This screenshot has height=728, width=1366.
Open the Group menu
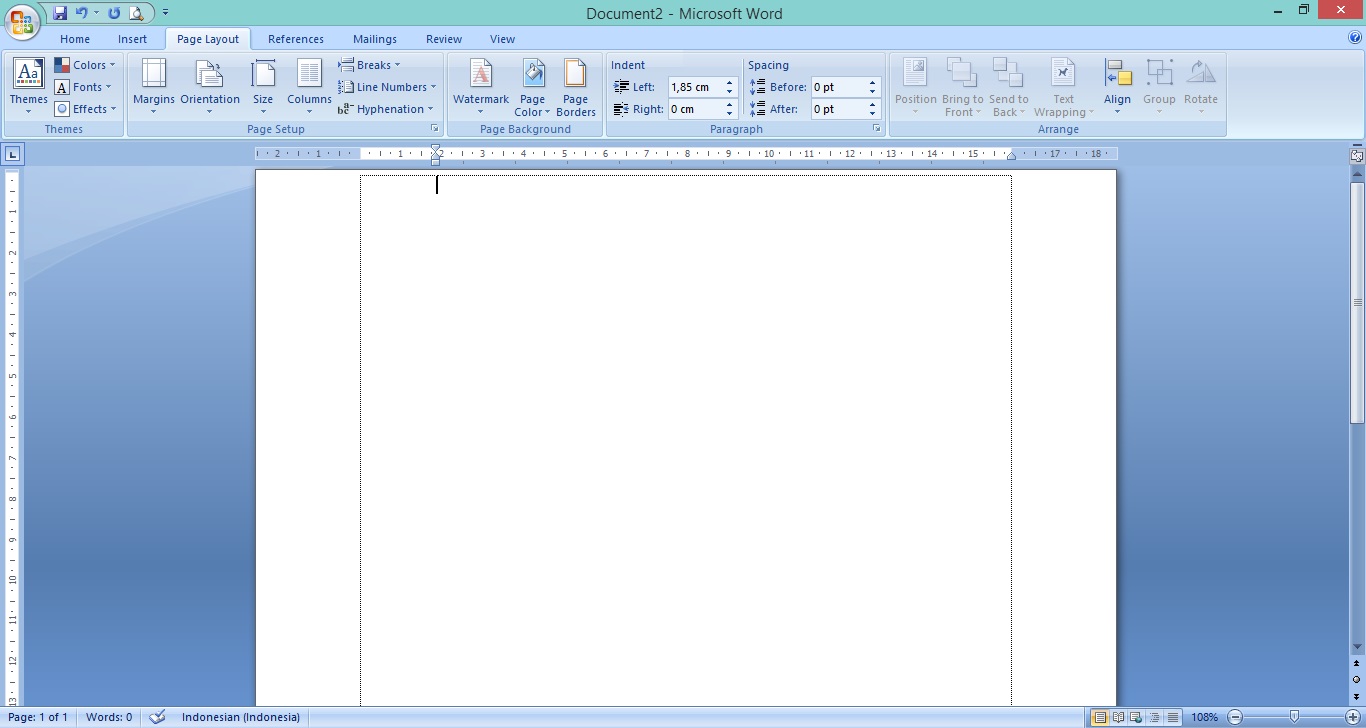pos(1159,86)
